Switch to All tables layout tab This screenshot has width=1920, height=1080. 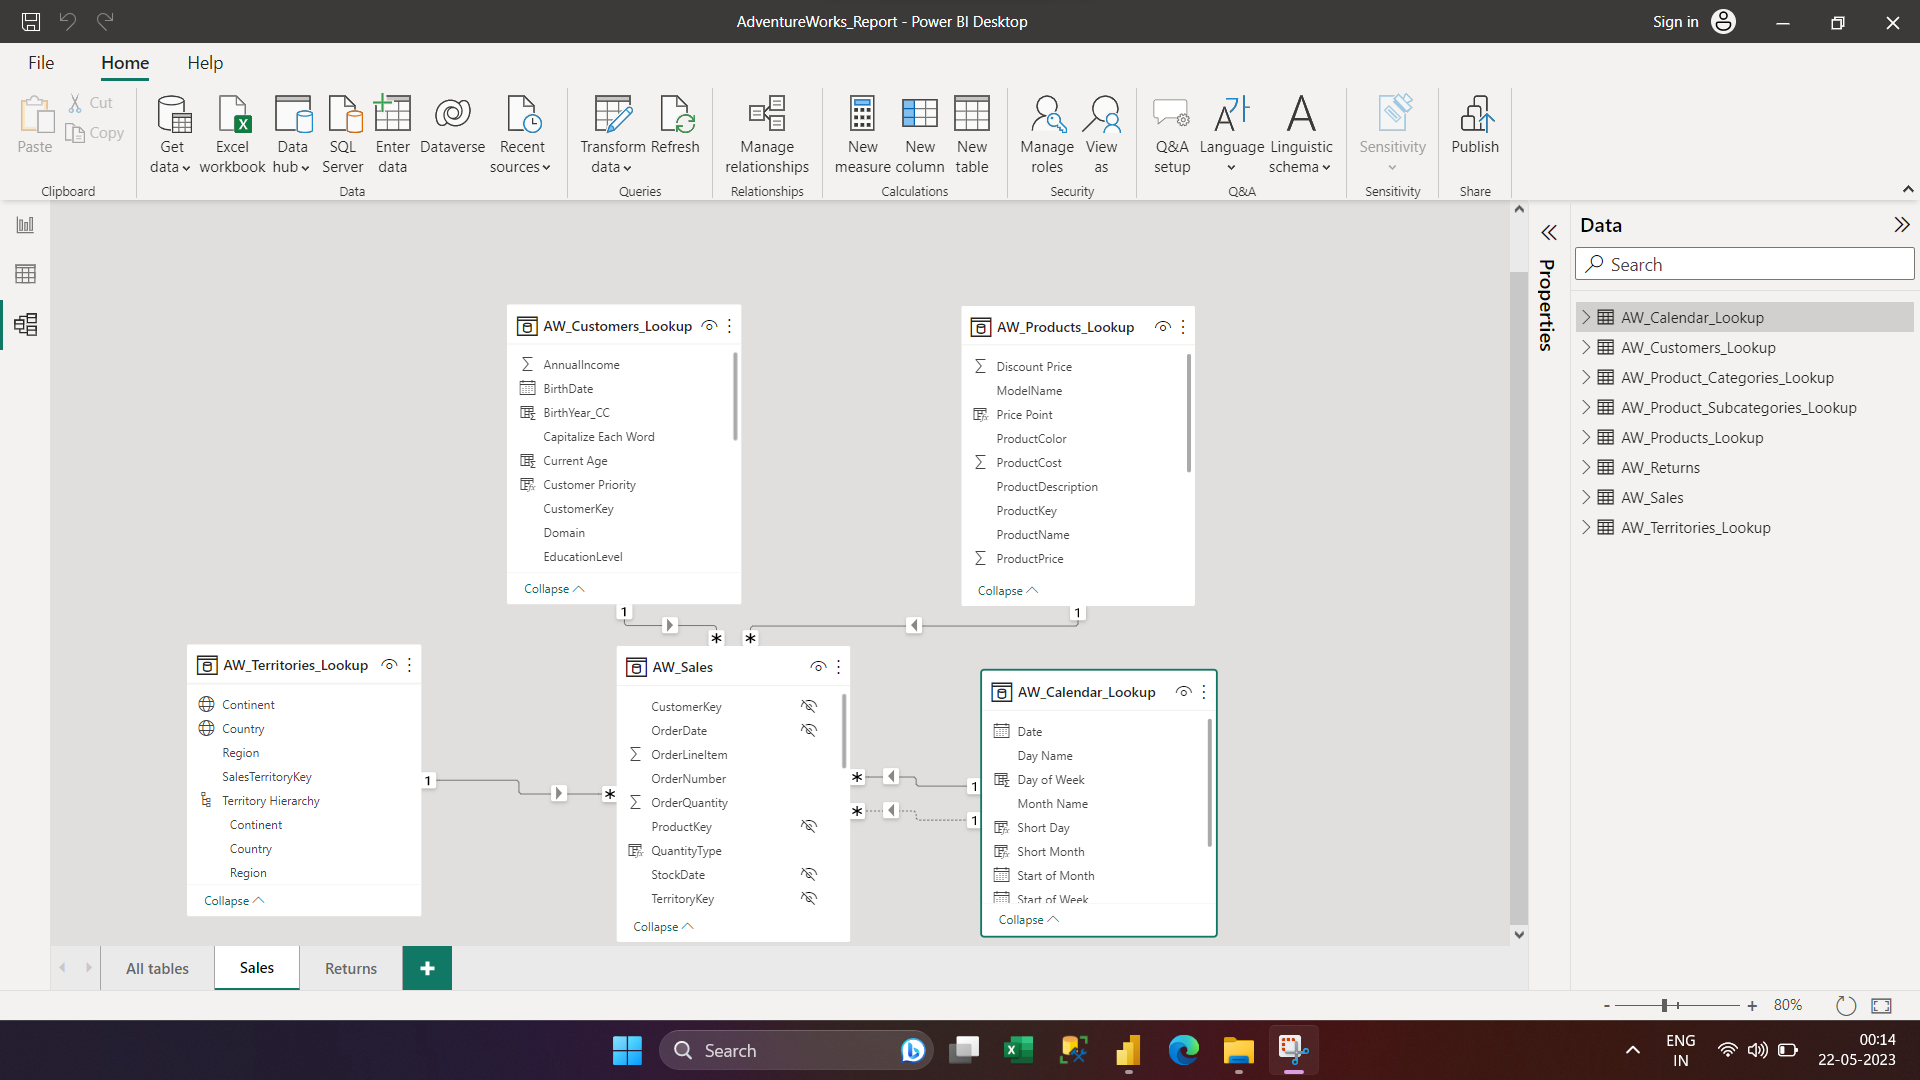point(157,968)
